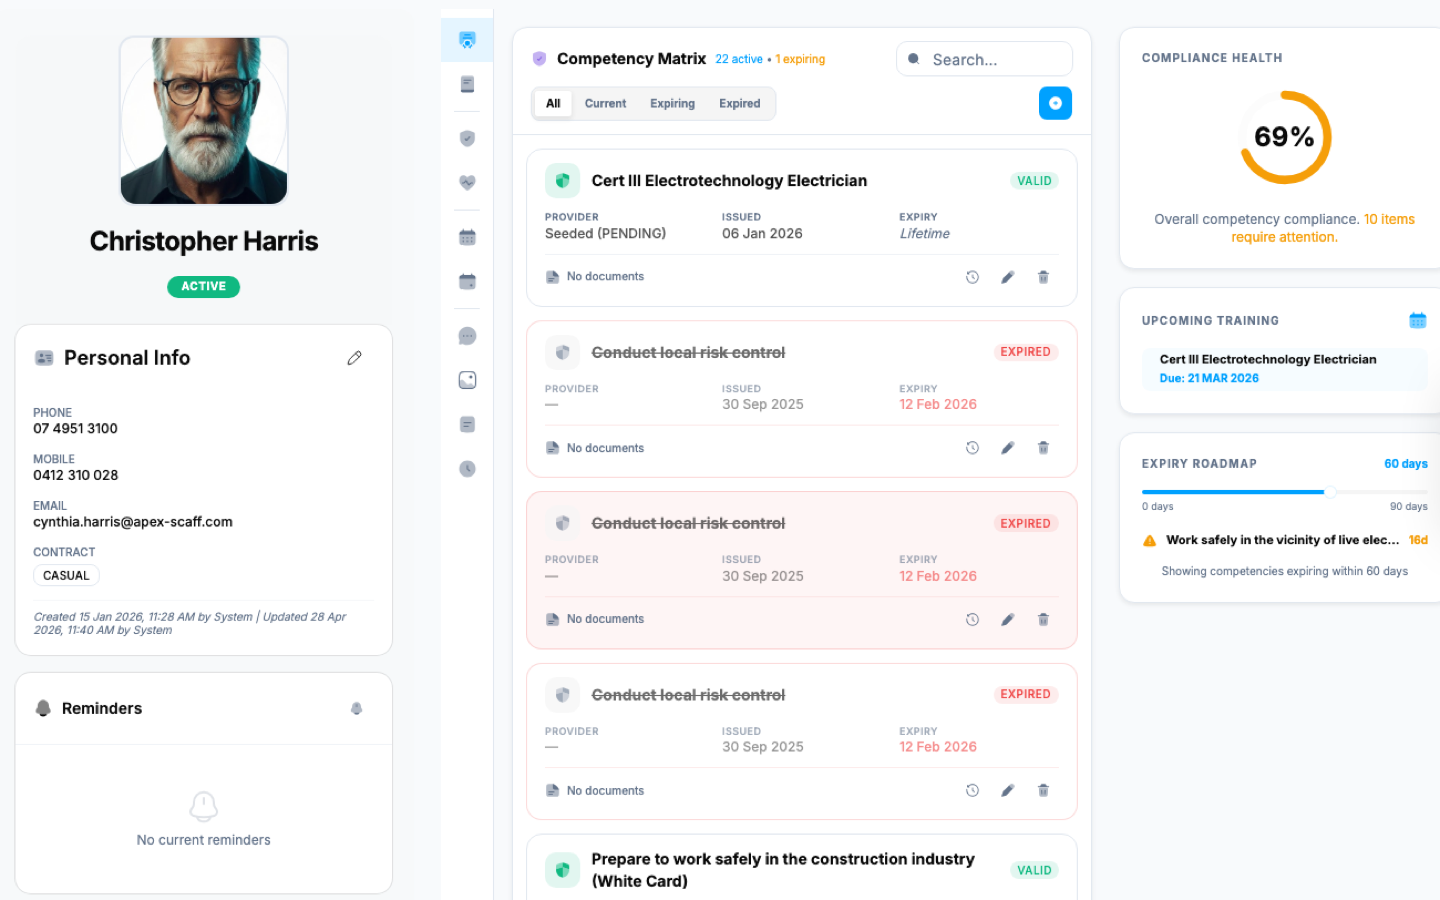1440x900 pixels.
Task: Select the All competencies filter
Action: pos(553,103)
